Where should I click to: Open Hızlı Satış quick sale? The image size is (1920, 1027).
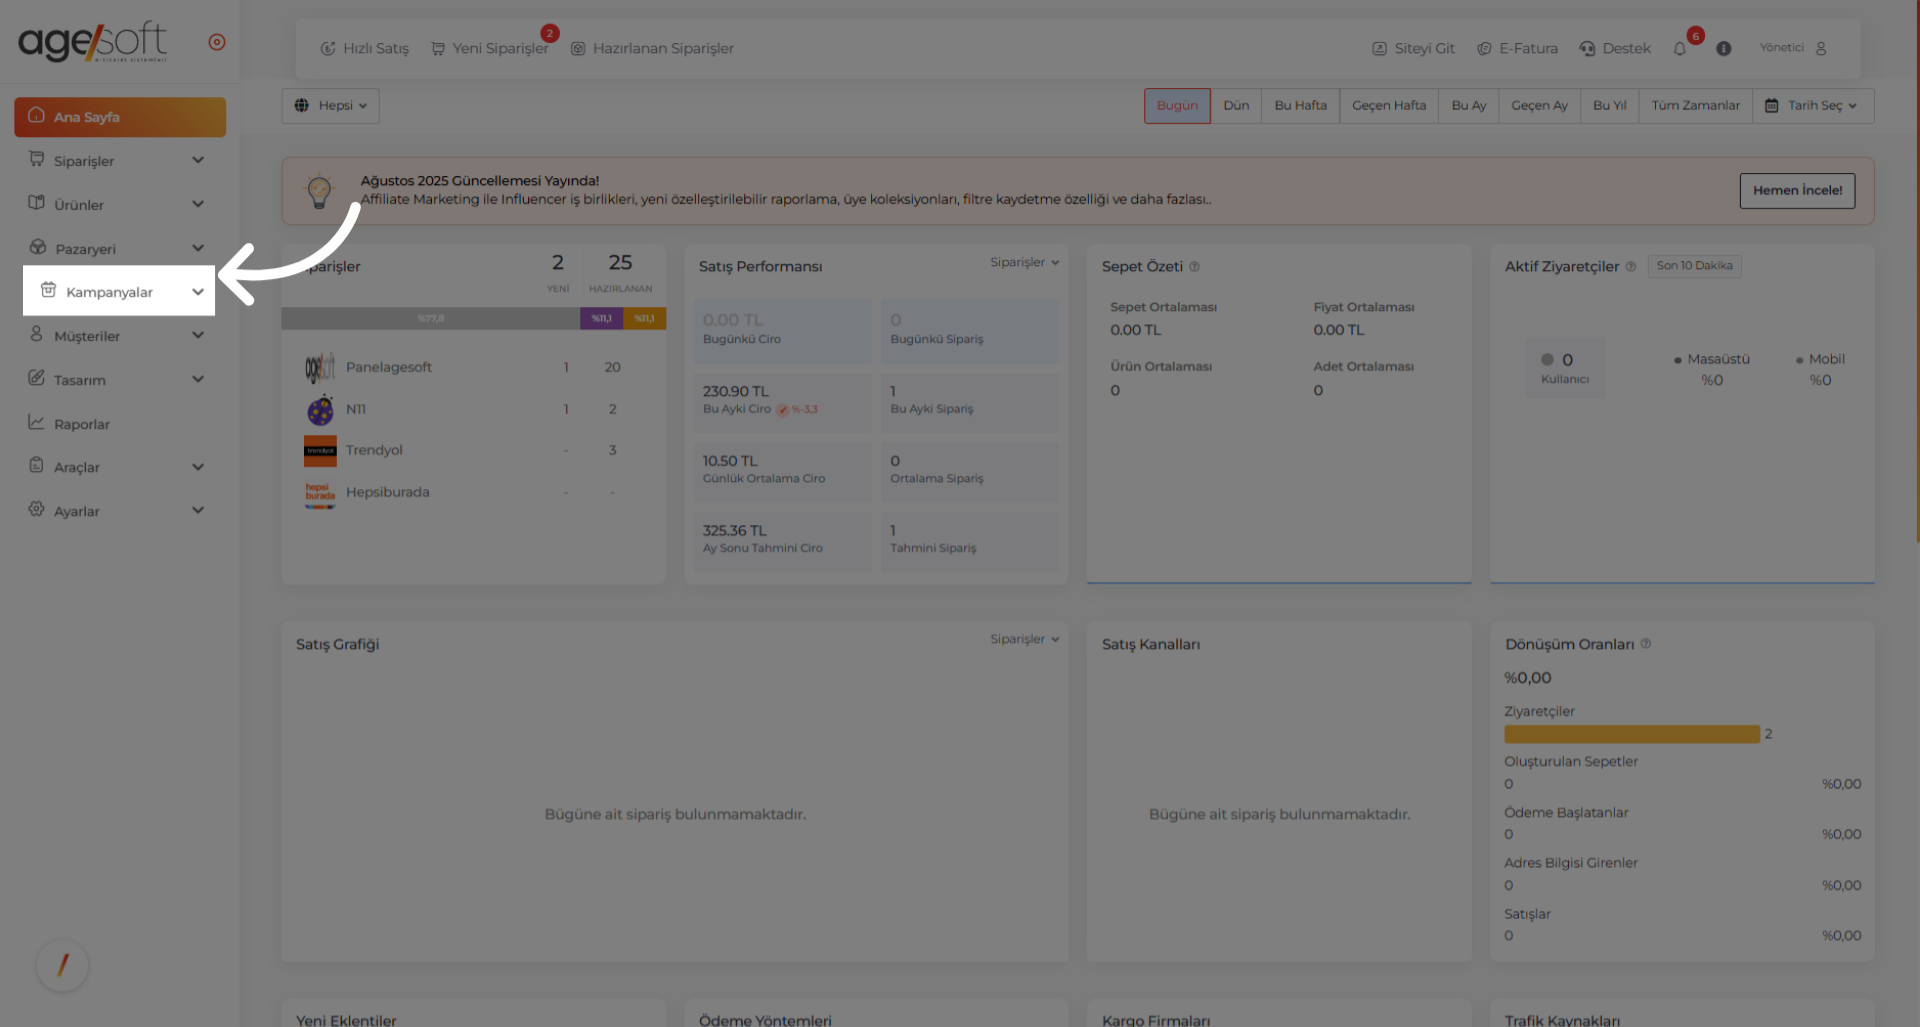coord(365,49)
